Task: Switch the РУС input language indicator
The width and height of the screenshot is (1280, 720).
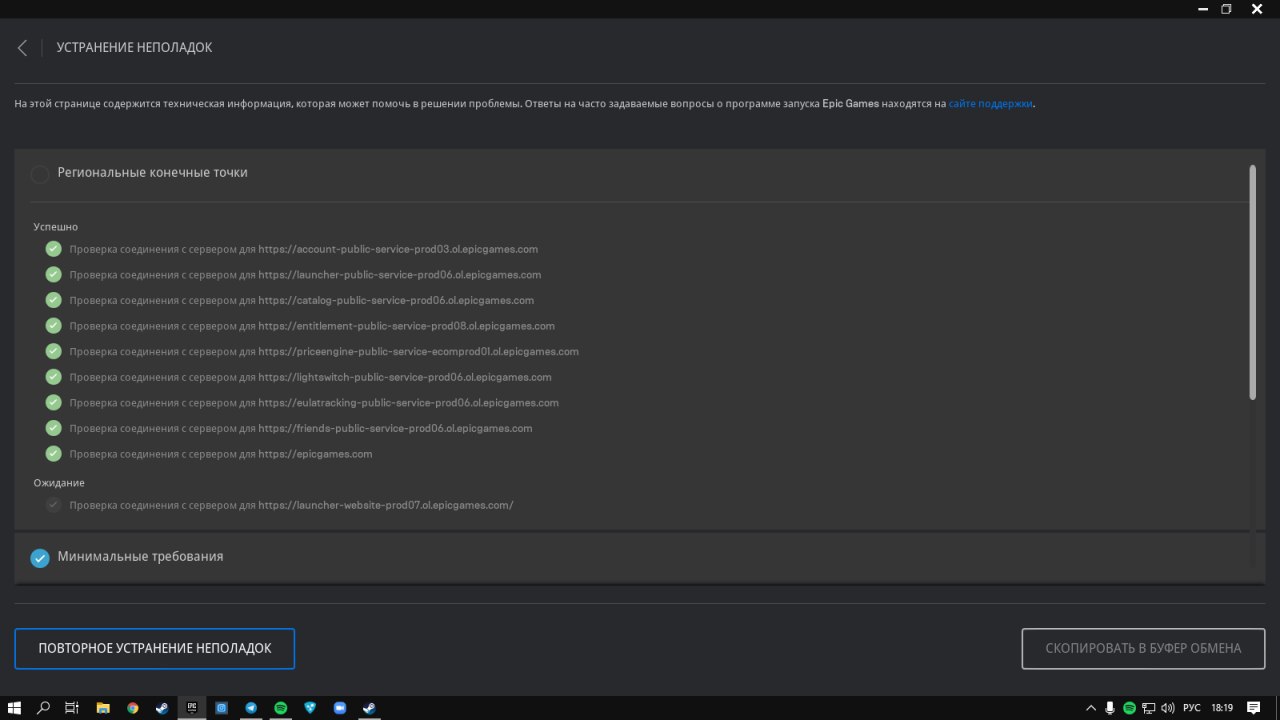Action: tap(1192, 707)
